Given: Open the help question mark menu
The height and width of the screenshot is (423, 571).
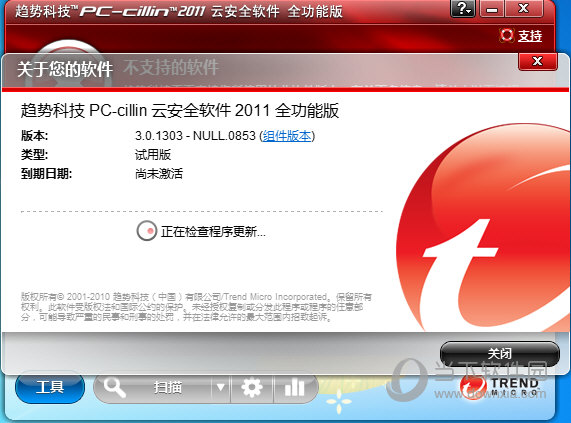Looking at the screenshot, I should (464, 8).
